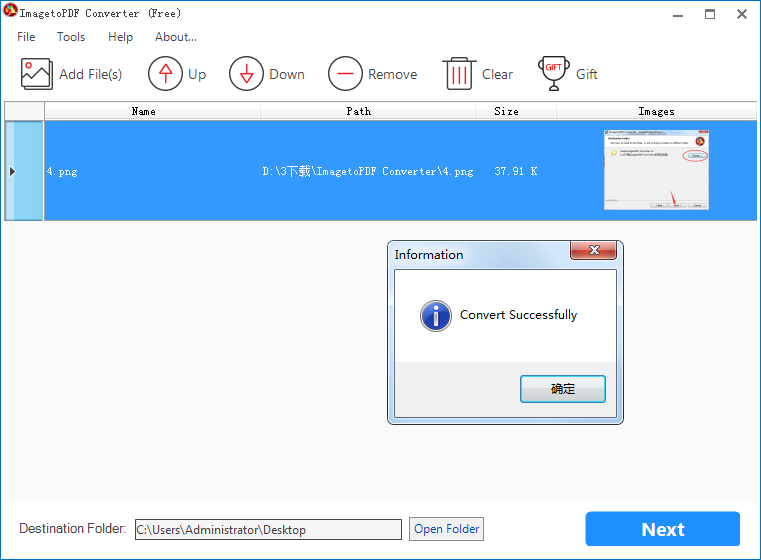This screenshot has width=761, height=560.
Task: Click the blue information icon in dialog
Action: pos(435,316)
